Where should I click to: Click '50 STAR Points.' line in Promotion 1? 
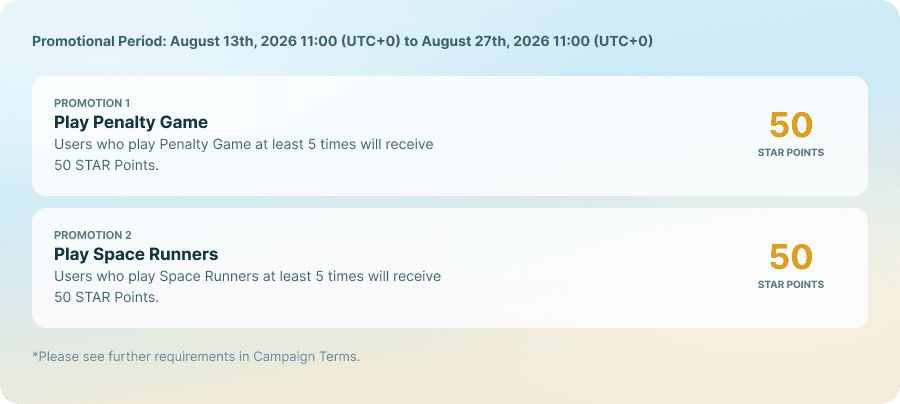tap(106, 166)
